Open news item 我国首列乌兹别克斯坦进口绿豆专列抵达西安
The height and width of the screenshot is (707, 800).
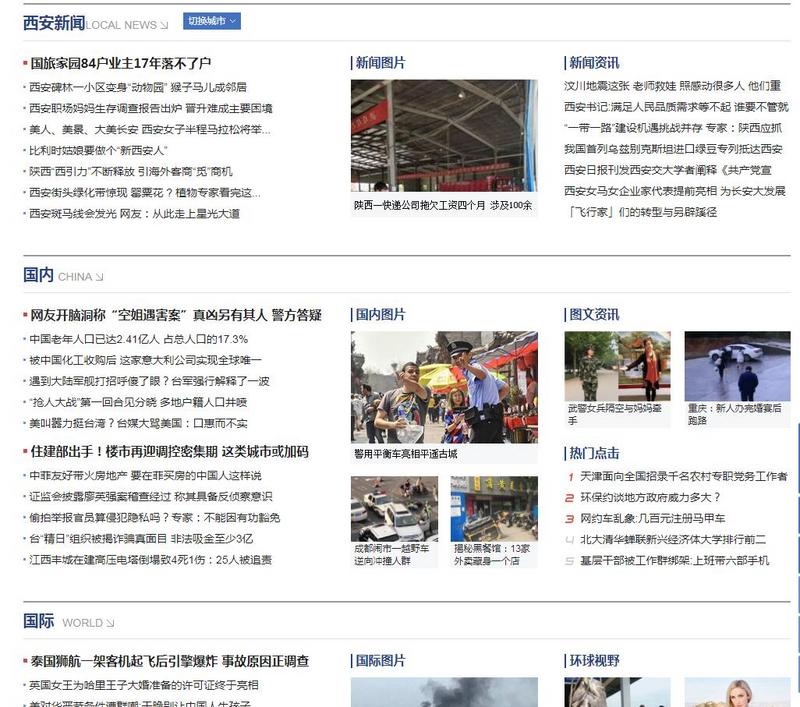673,149
